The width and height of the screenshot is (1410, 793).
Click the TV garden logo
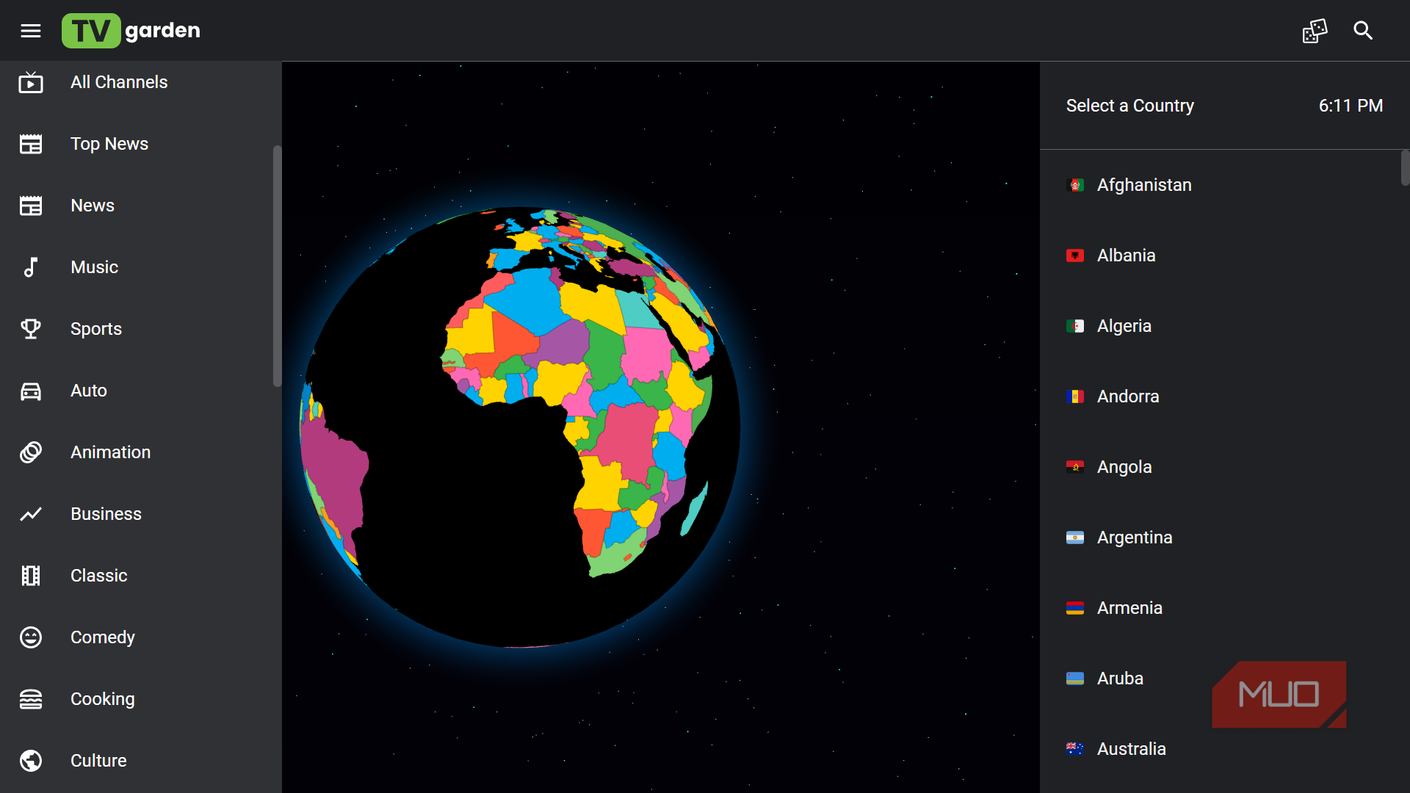pyautogui.click(x=131, y=31)
